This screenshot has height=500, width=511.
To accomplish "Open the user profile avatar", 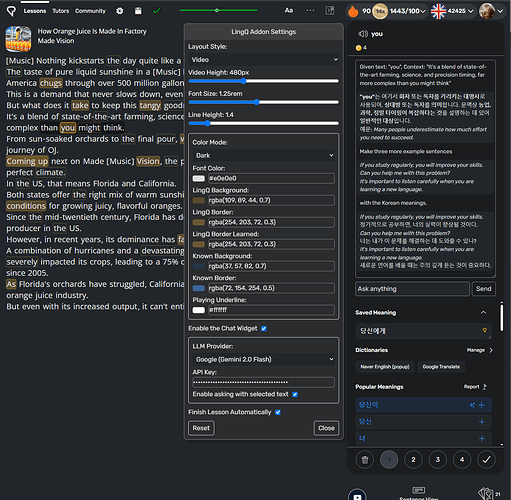I will tap(487, 11).
